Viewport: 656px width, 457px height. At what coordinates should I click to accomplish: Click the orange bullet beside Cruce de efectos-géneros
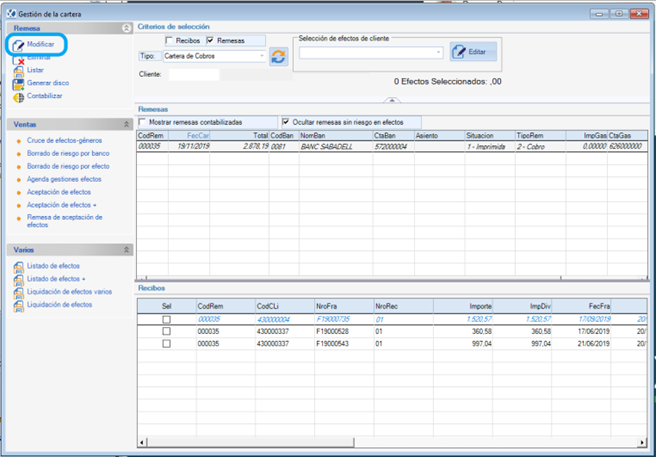tap(18, 141)
